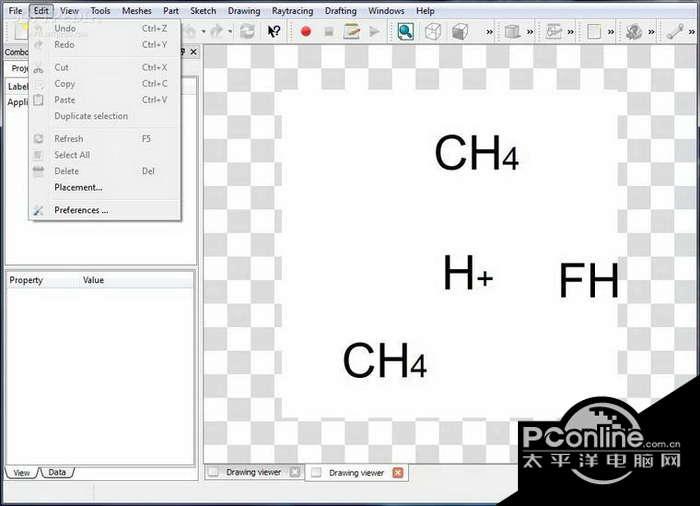Select the axonometric wireframe cube icon
The image size is (700, 506).
point(433,31)
